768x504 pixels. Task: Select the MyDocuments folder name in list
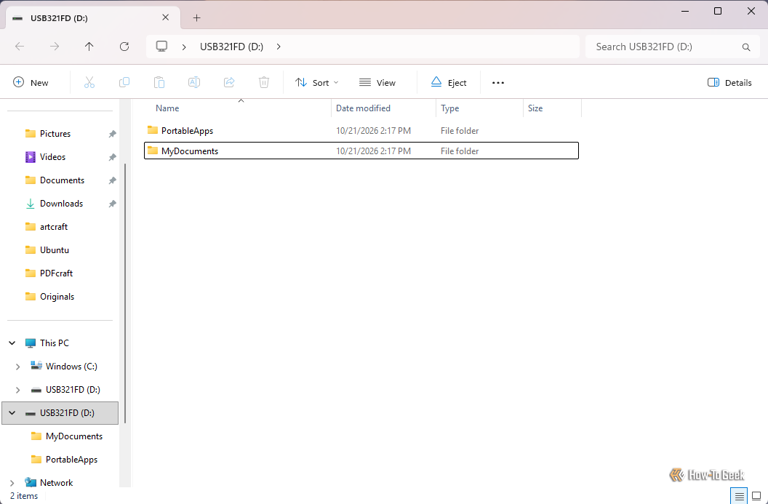pyautogui.click(x=190, y=151)
